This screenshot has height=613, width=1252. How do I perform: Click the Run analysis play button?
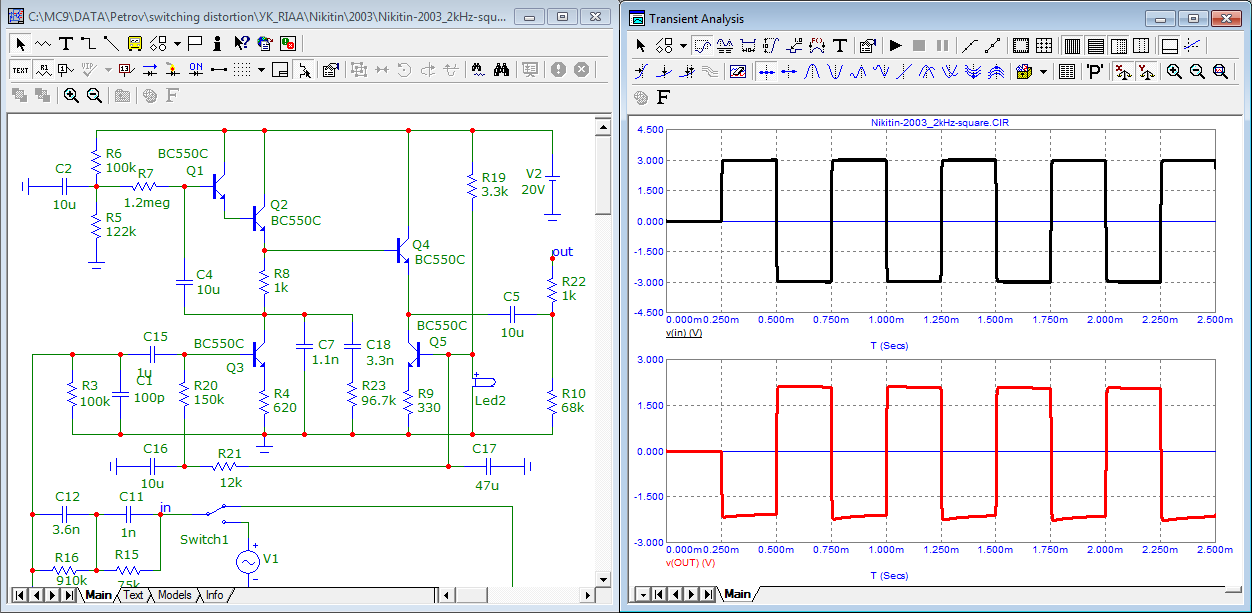895,45
